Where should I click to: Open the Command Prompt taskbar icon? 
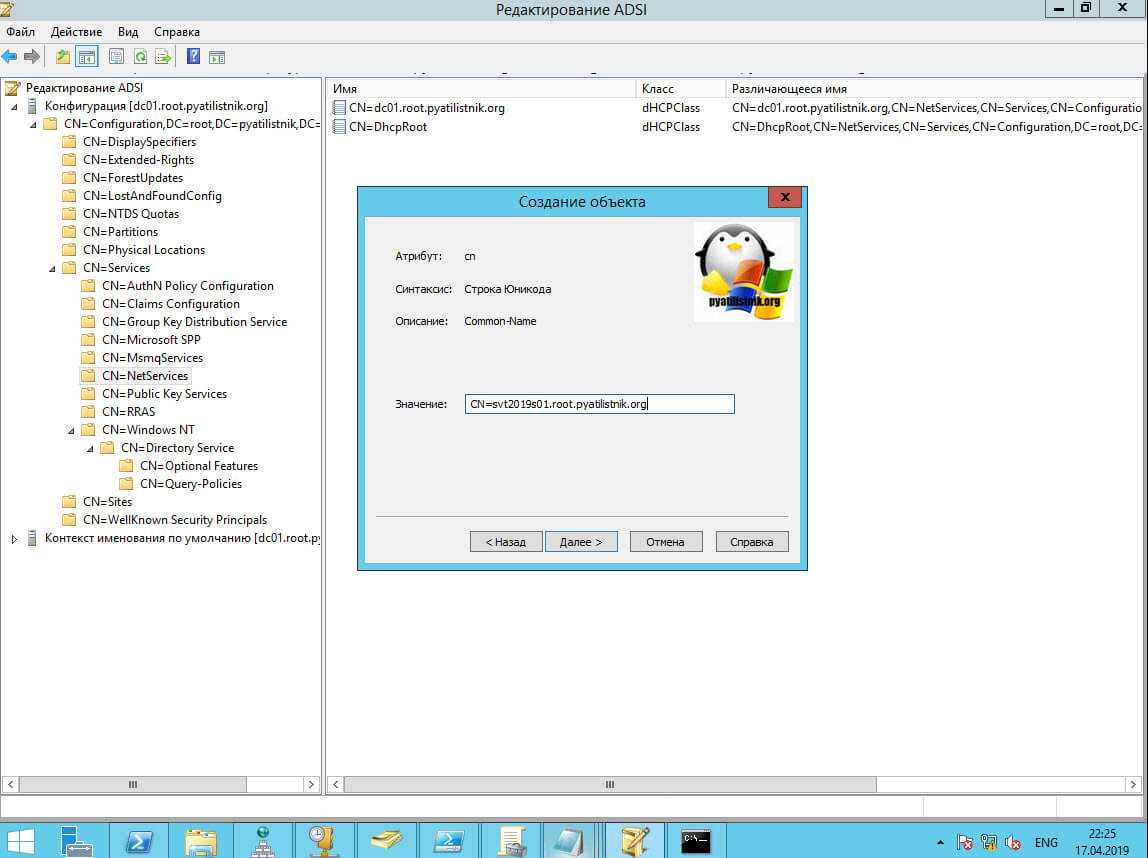click(695, 839)
